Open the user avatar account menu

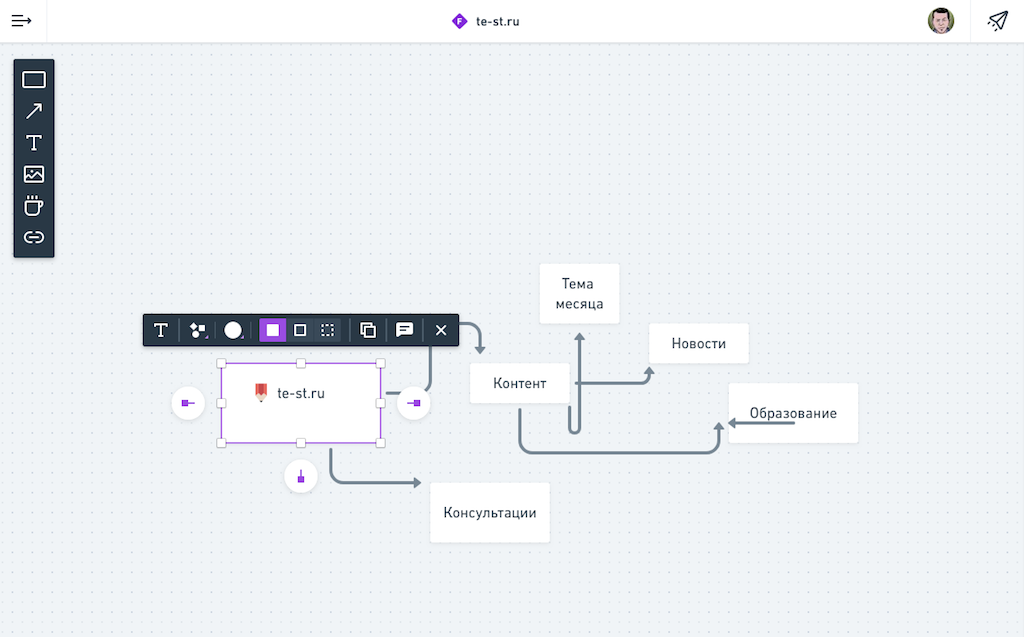940,21
